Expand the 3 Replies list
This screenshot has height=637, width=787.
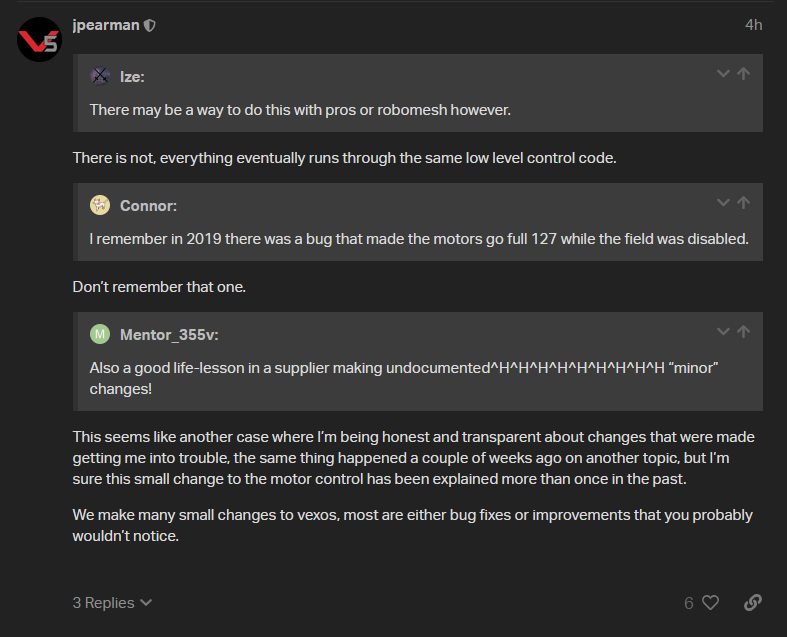coord(112,603)
